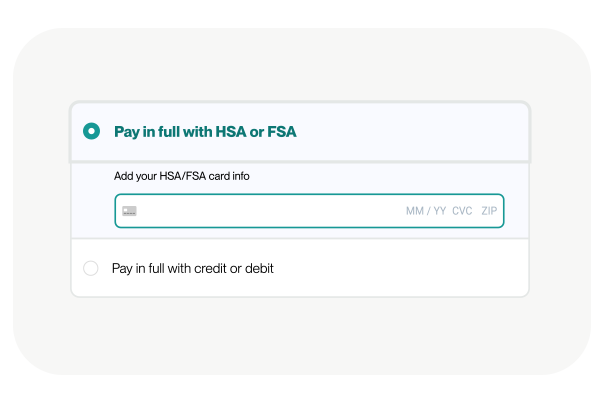Image resolution: width=600 pixels, height=400 pixels.
Task: Focus the HSA/FSA card number input
Action: tap(260, 211)
